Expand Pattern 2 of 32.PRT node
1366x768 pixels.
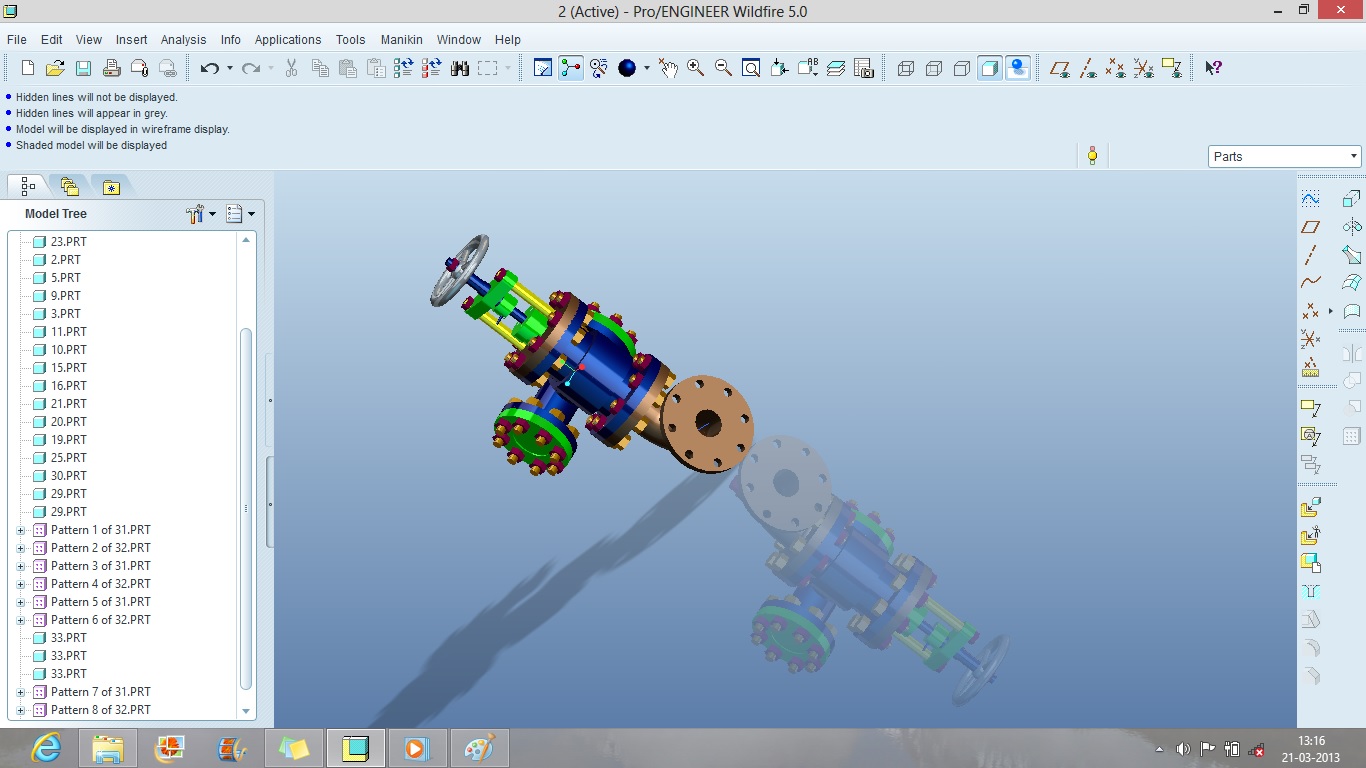(x=21, y=548)
